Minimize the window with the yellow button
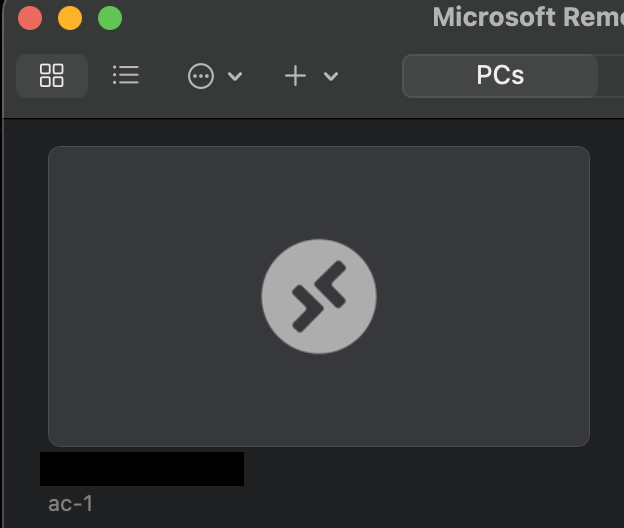 click(70, 18)
